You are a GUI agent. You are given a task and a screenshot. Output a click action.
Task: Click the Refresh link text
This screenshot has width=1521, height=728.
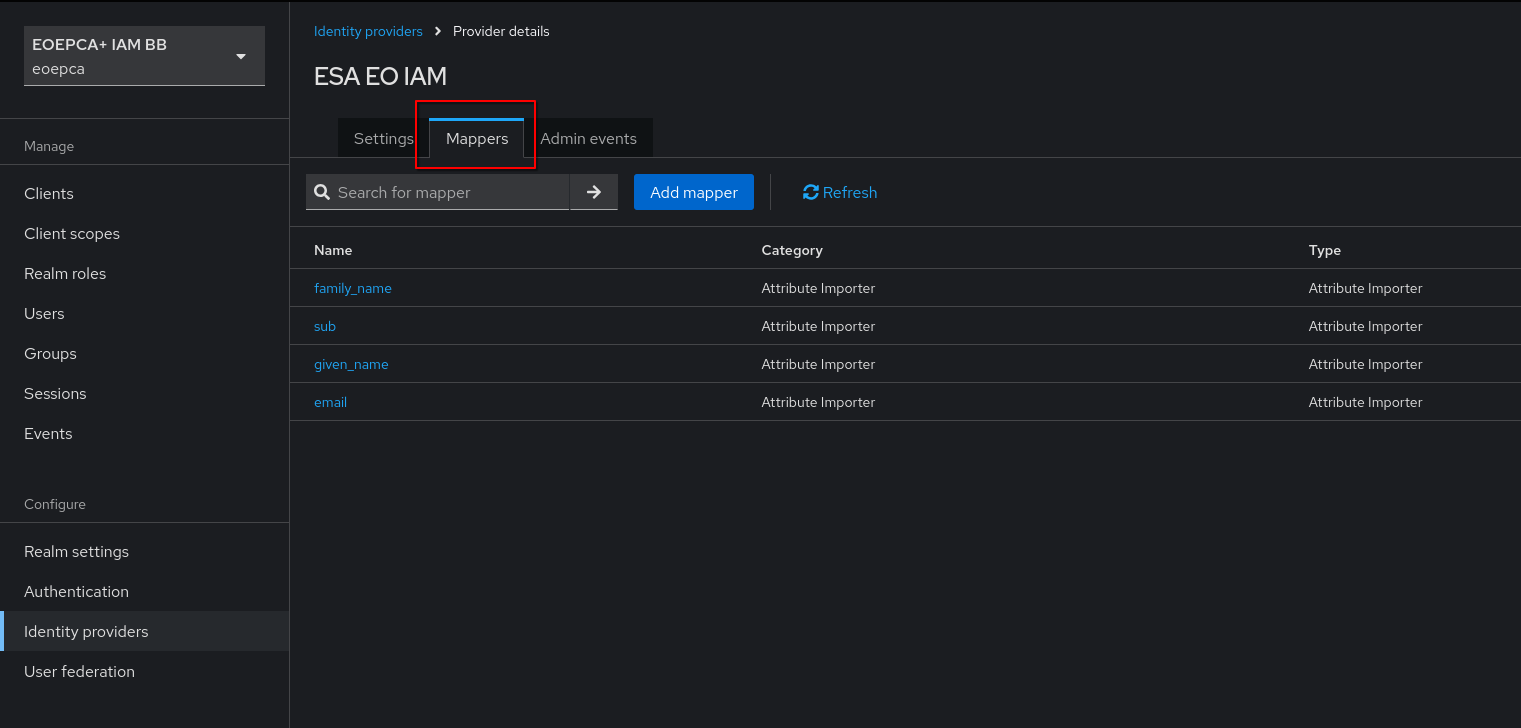click(850, 192)
